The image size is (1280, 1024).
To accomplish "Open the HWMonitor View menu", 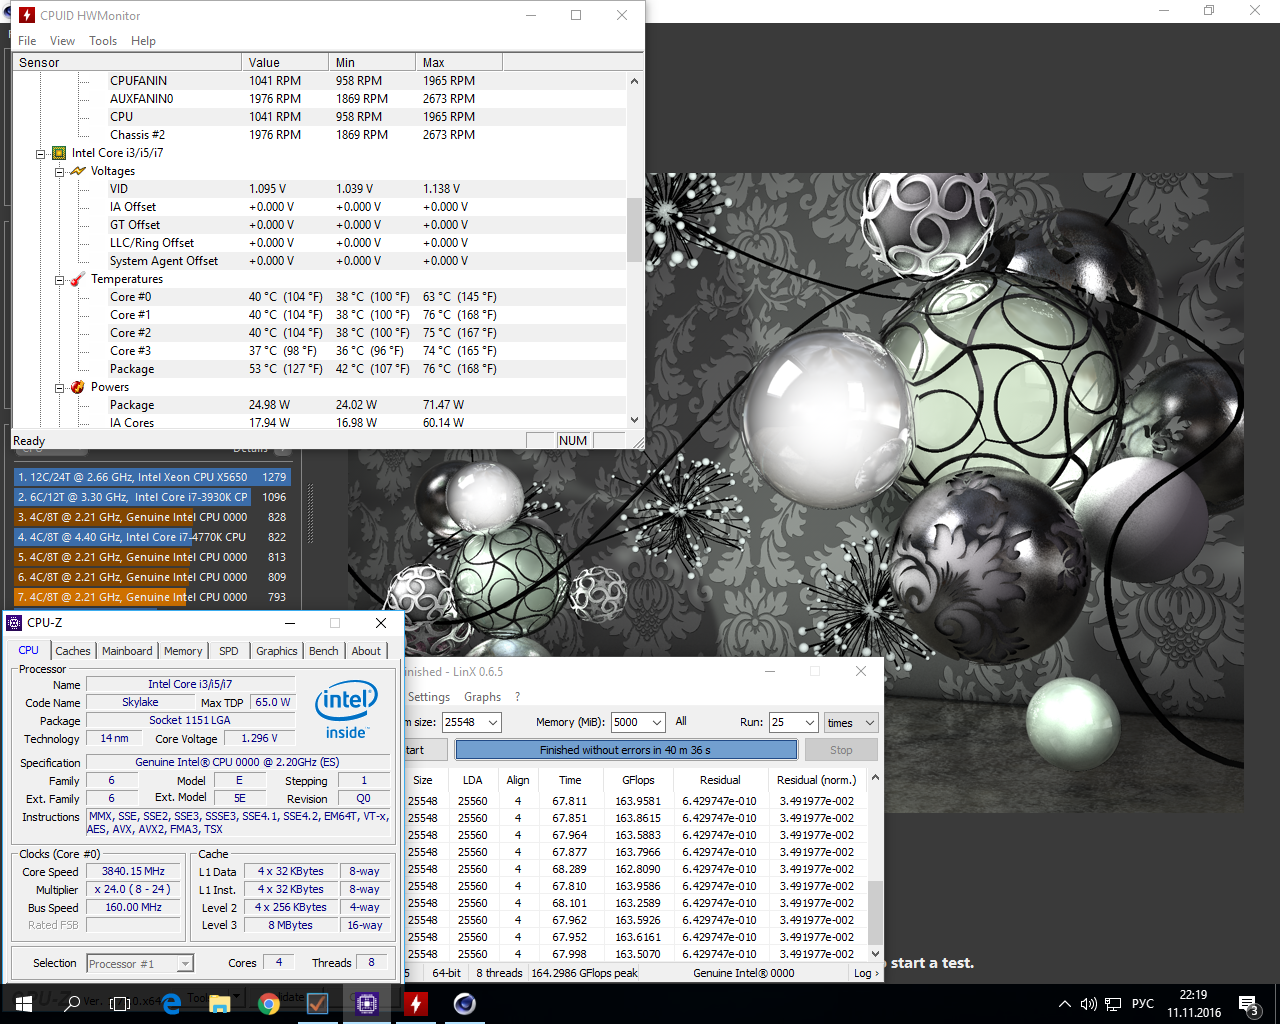I will tap(62, 41).
